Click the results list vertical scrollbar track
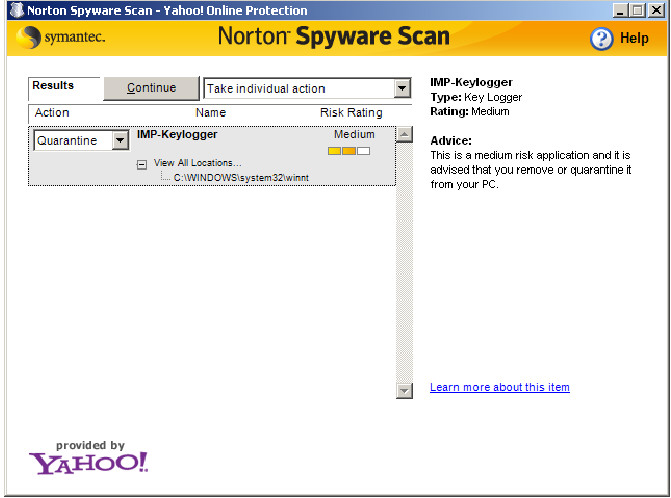Screen dimensions: 671x498 pyautogui.click(x=404, y=262)
